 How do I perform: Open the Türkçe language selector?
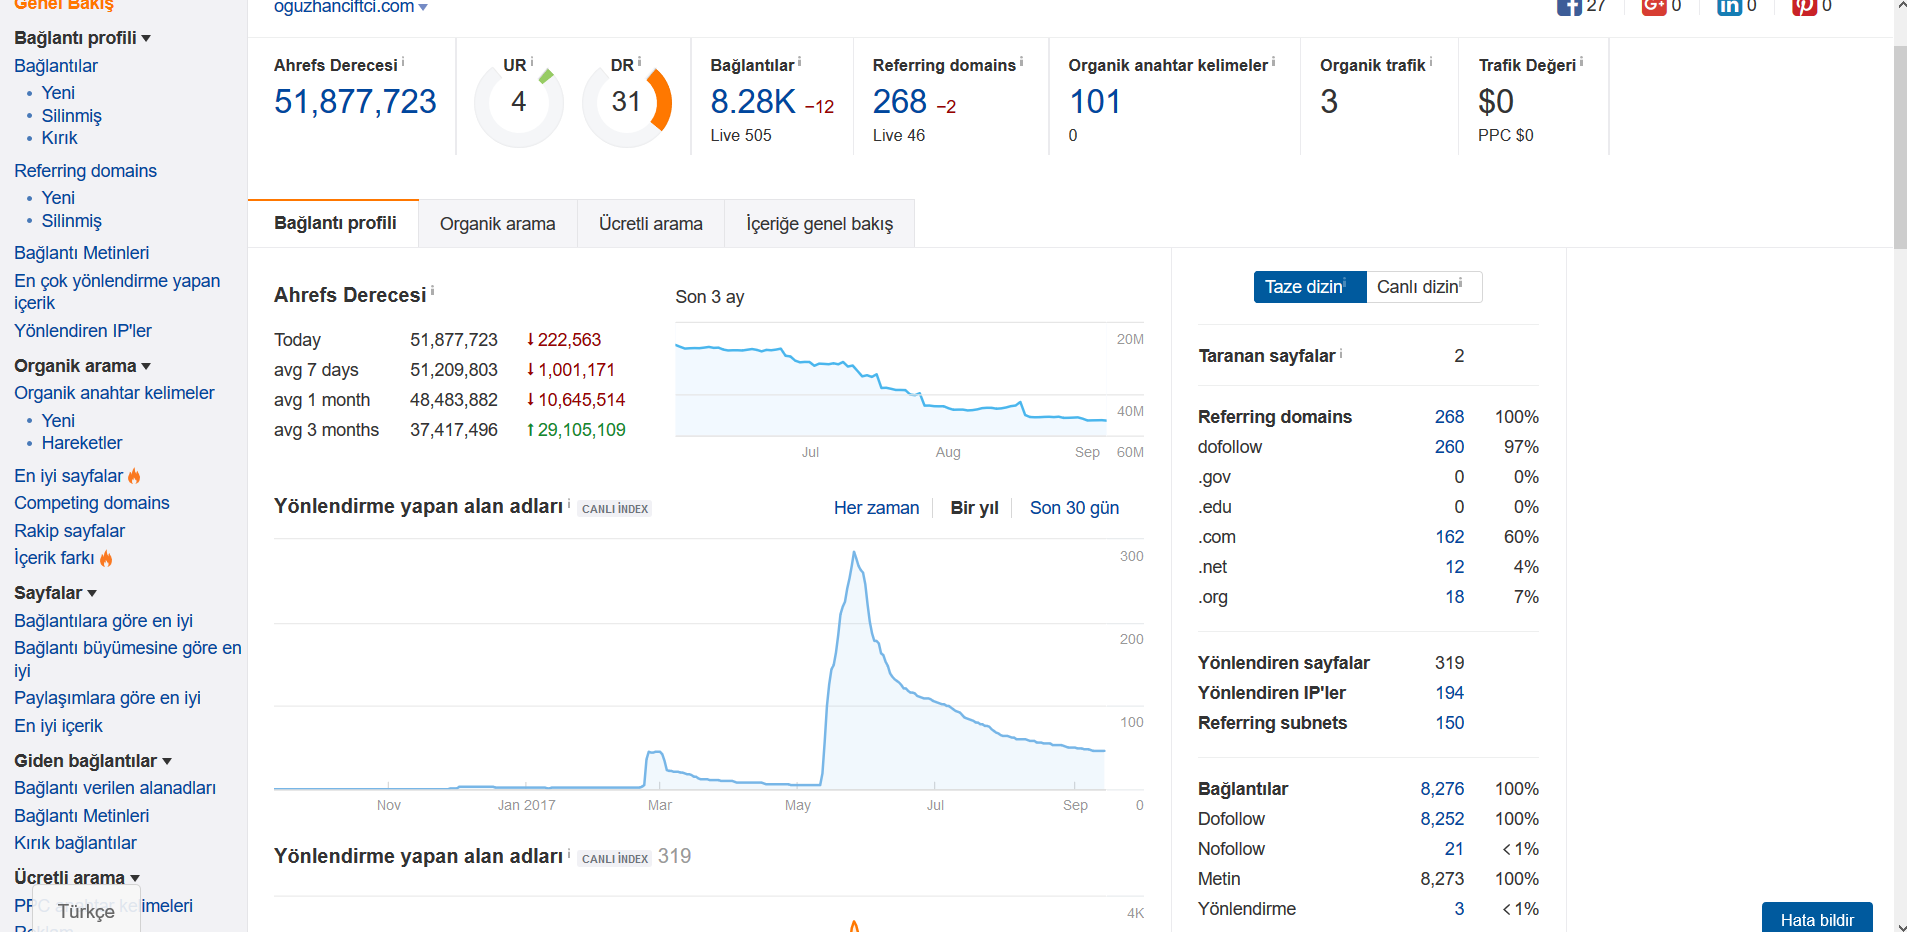pyautogui.click(x=87, y=912)
